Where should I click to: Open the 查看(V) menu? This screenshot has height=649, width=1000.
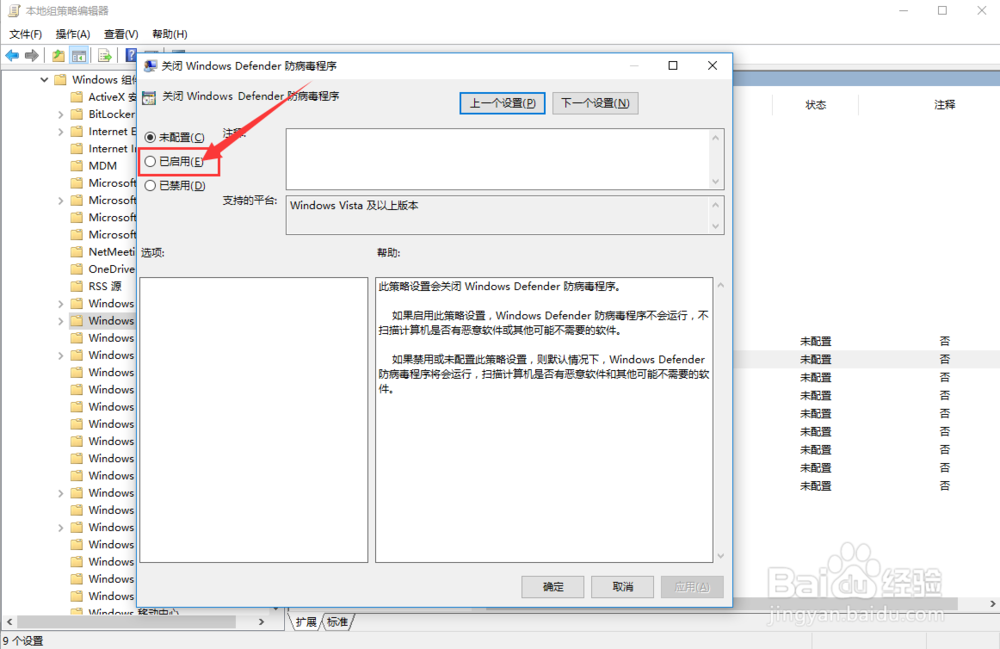click(x=121, y=34)
